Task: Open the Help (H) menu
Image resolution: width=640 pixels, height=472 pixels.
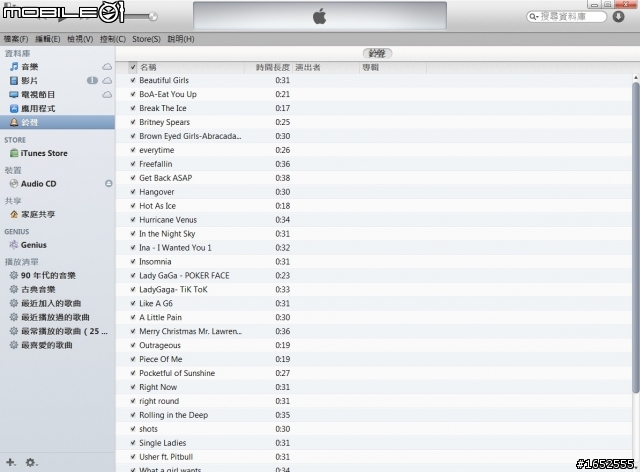Action: click(x=181, y=39)
